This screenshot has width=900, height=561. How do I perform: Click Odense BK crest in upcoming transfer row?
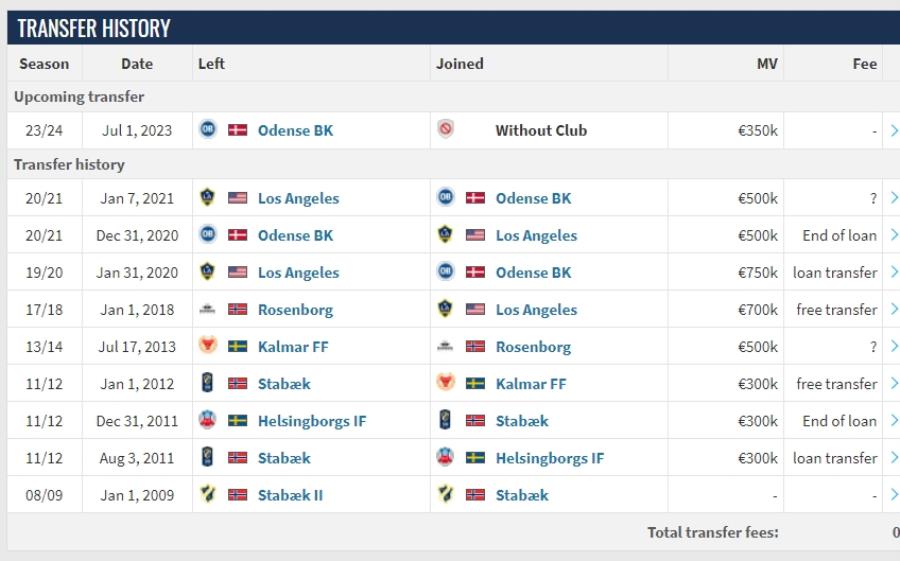pos(207,130)
